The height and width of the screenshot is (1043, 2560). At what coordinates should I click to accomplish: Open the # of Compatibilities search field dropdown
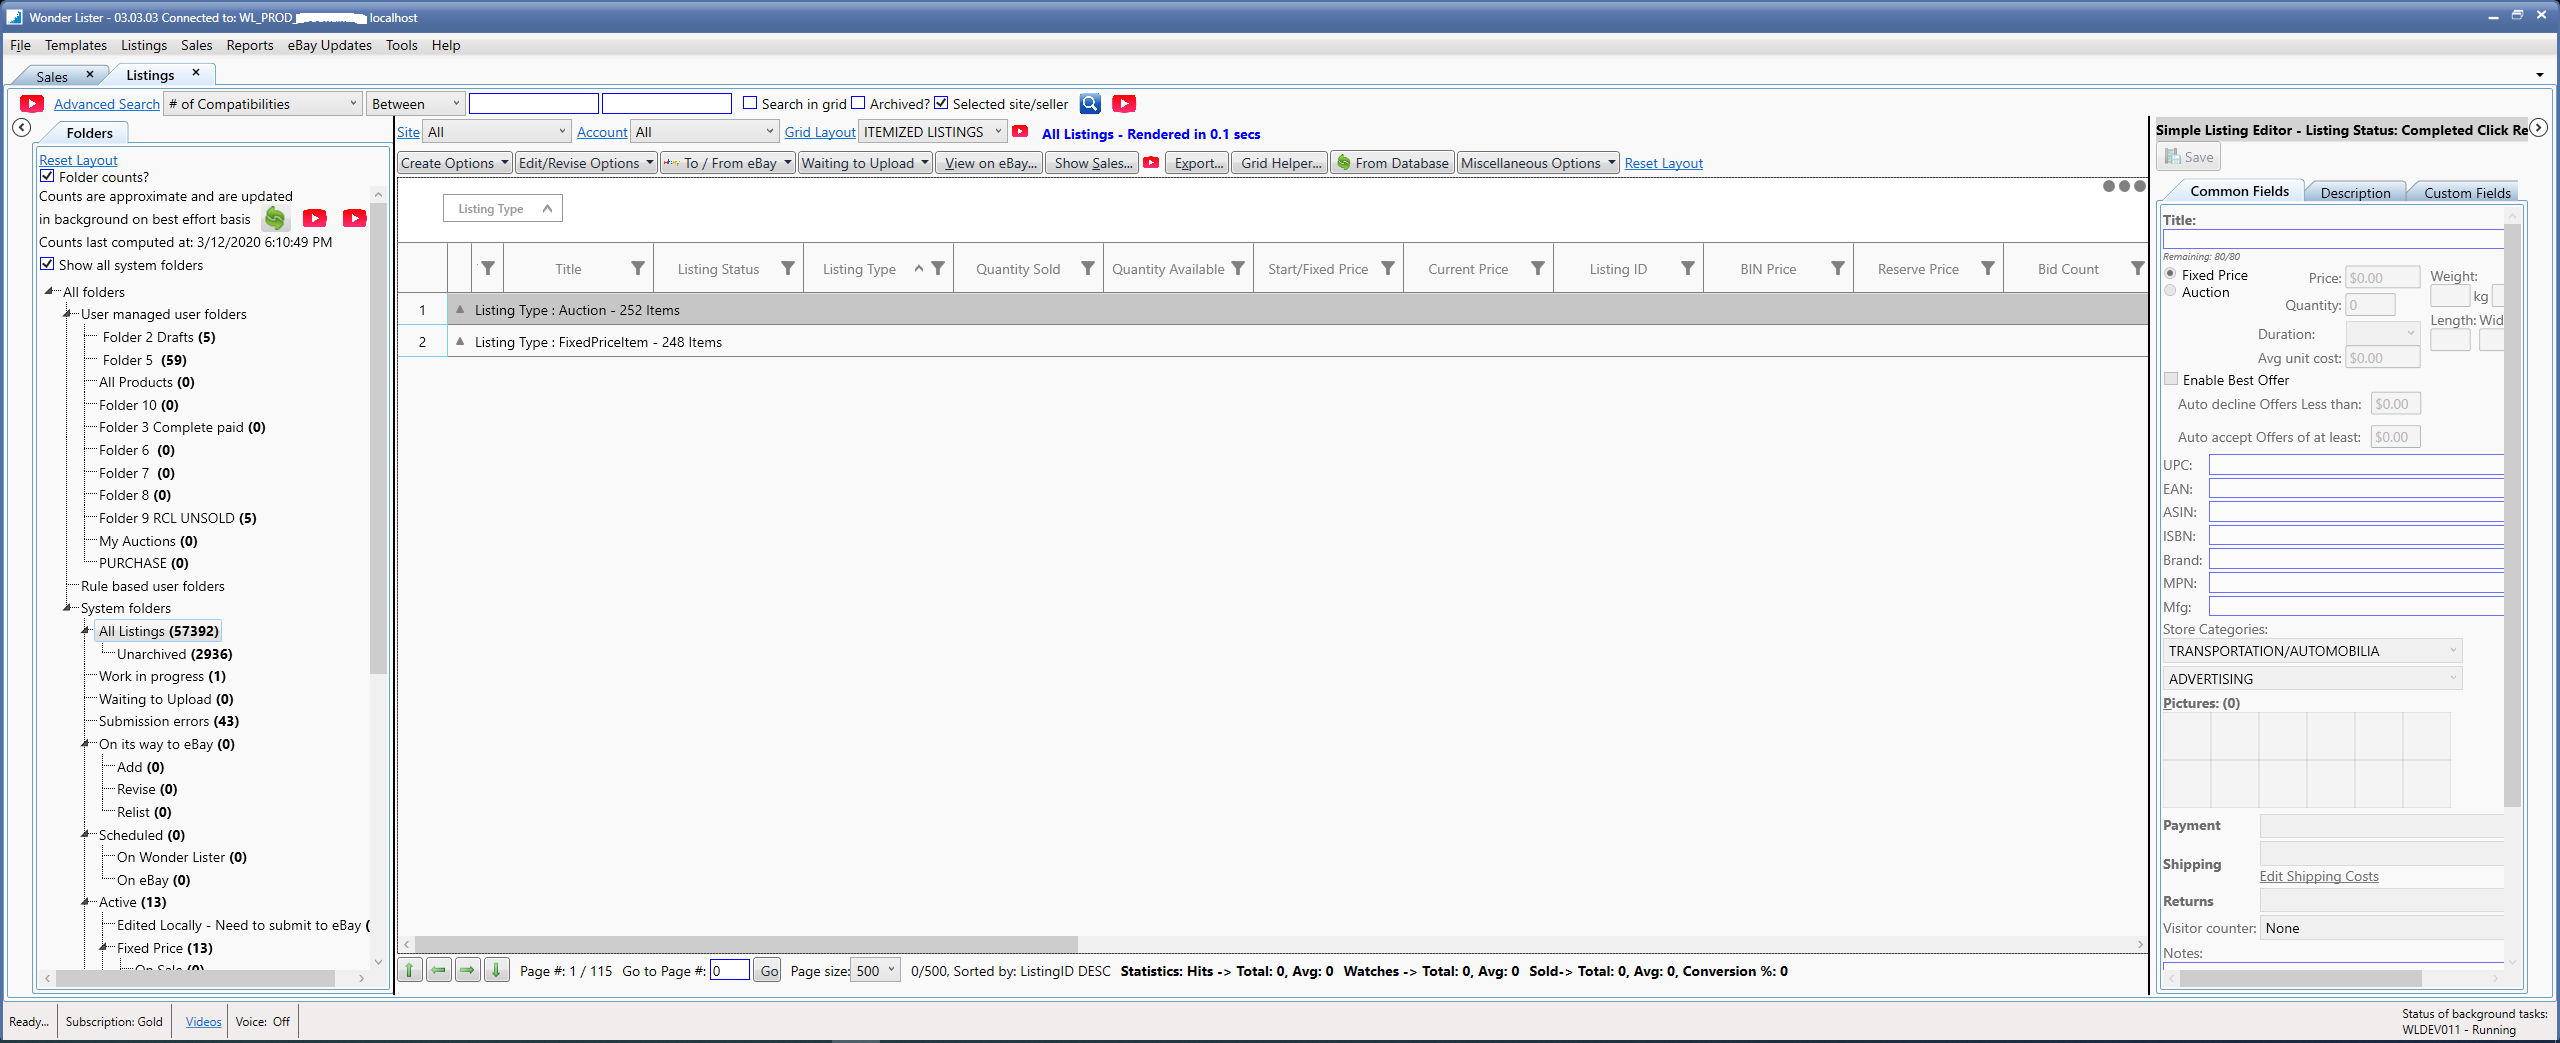pos(263,103)
